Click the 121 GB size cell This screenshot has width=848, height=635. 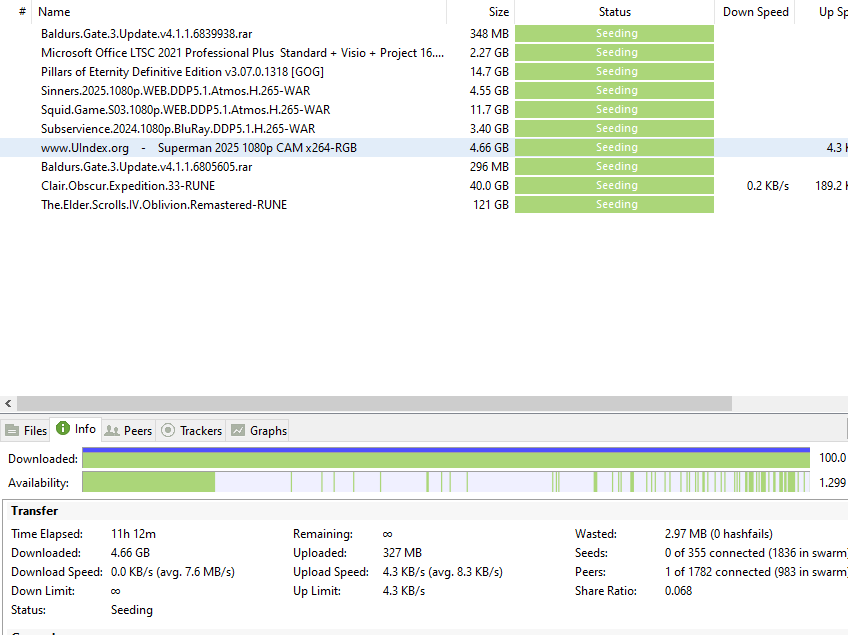tap(491, 204)
